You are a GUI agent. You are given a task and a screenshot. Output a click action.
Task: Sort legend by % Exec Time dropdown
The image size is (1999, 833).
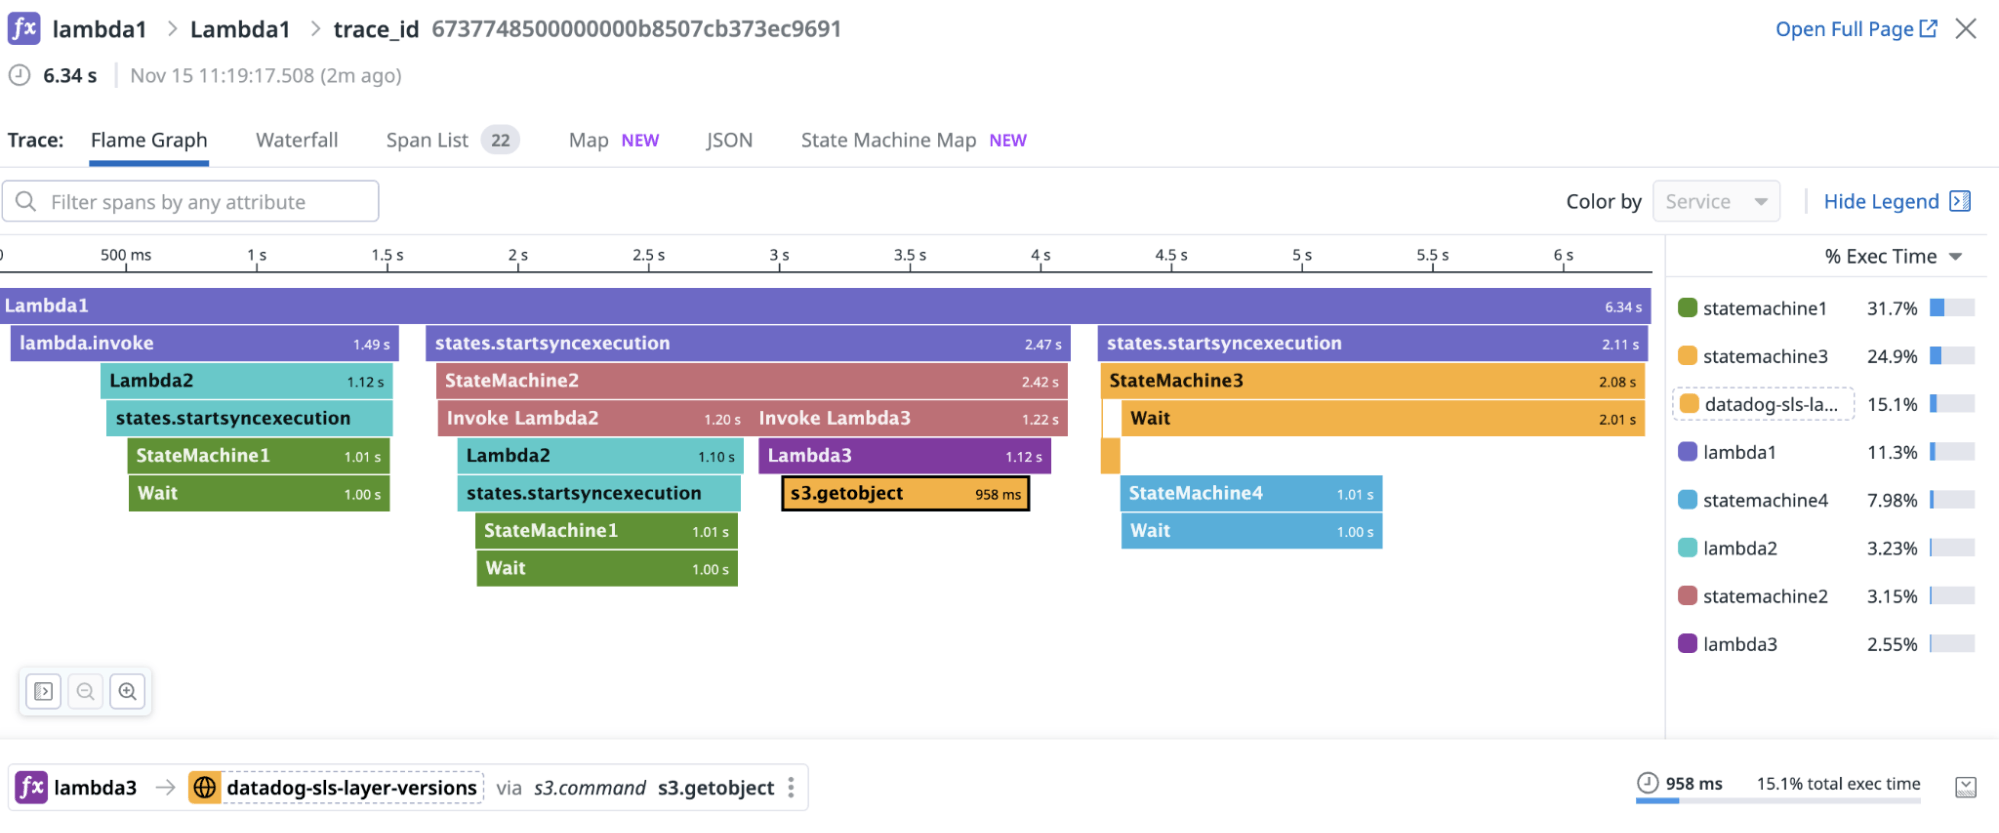[x=1893, y=257]
